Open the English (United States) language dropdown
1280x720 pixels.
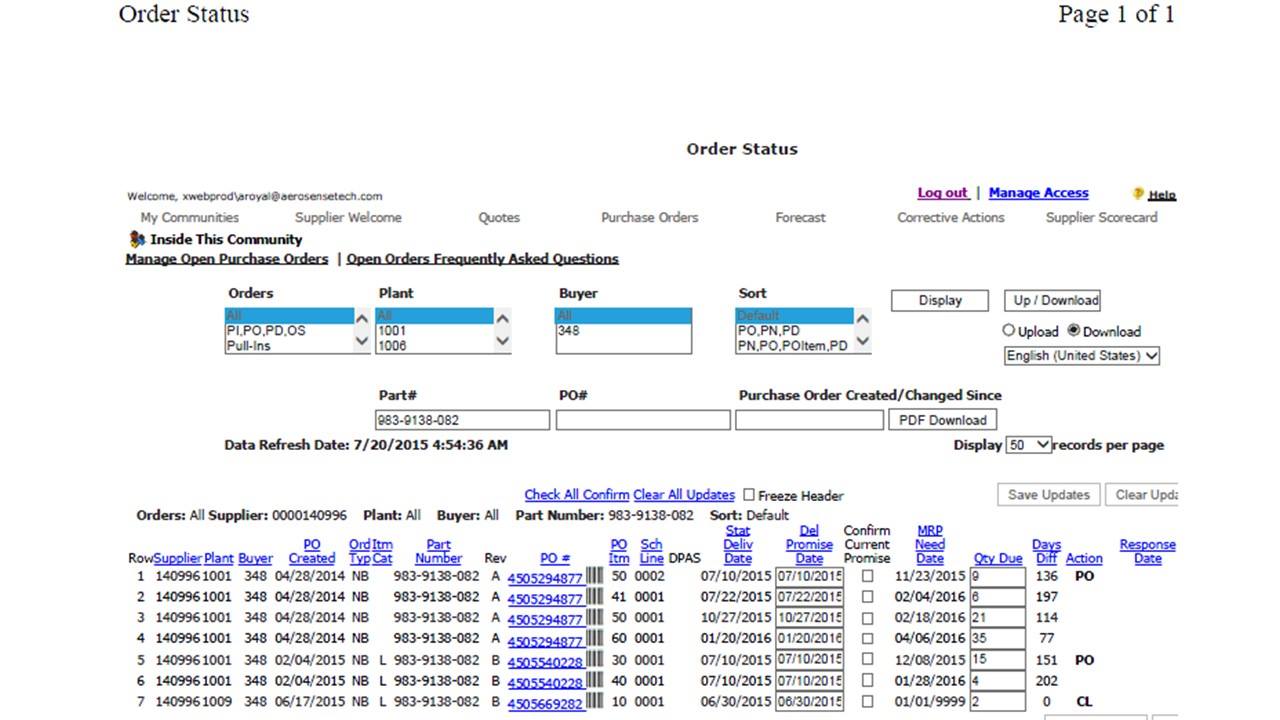pyautogui.click(x=1082, y=355)
